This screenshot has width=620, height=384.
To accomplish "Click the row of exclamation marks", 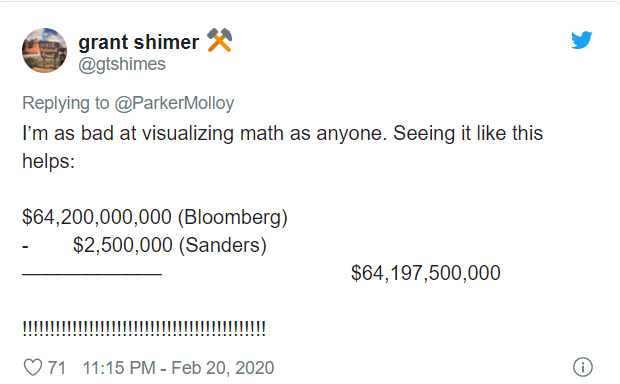I will [144, 329].
